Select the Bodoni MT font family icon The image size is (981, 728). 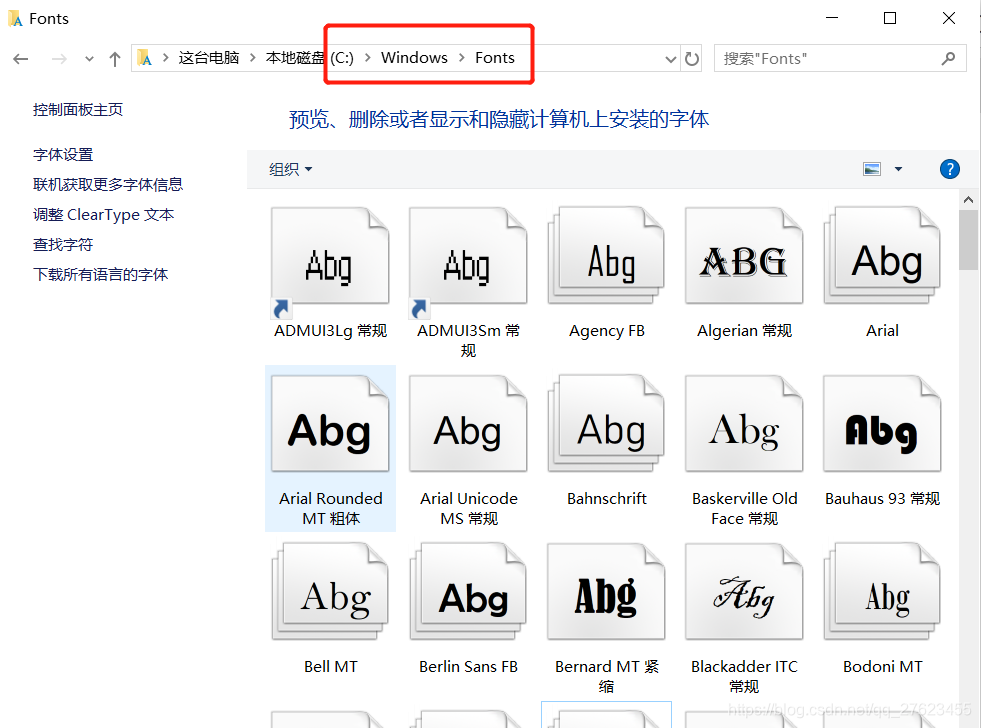[x=882, y=592]
